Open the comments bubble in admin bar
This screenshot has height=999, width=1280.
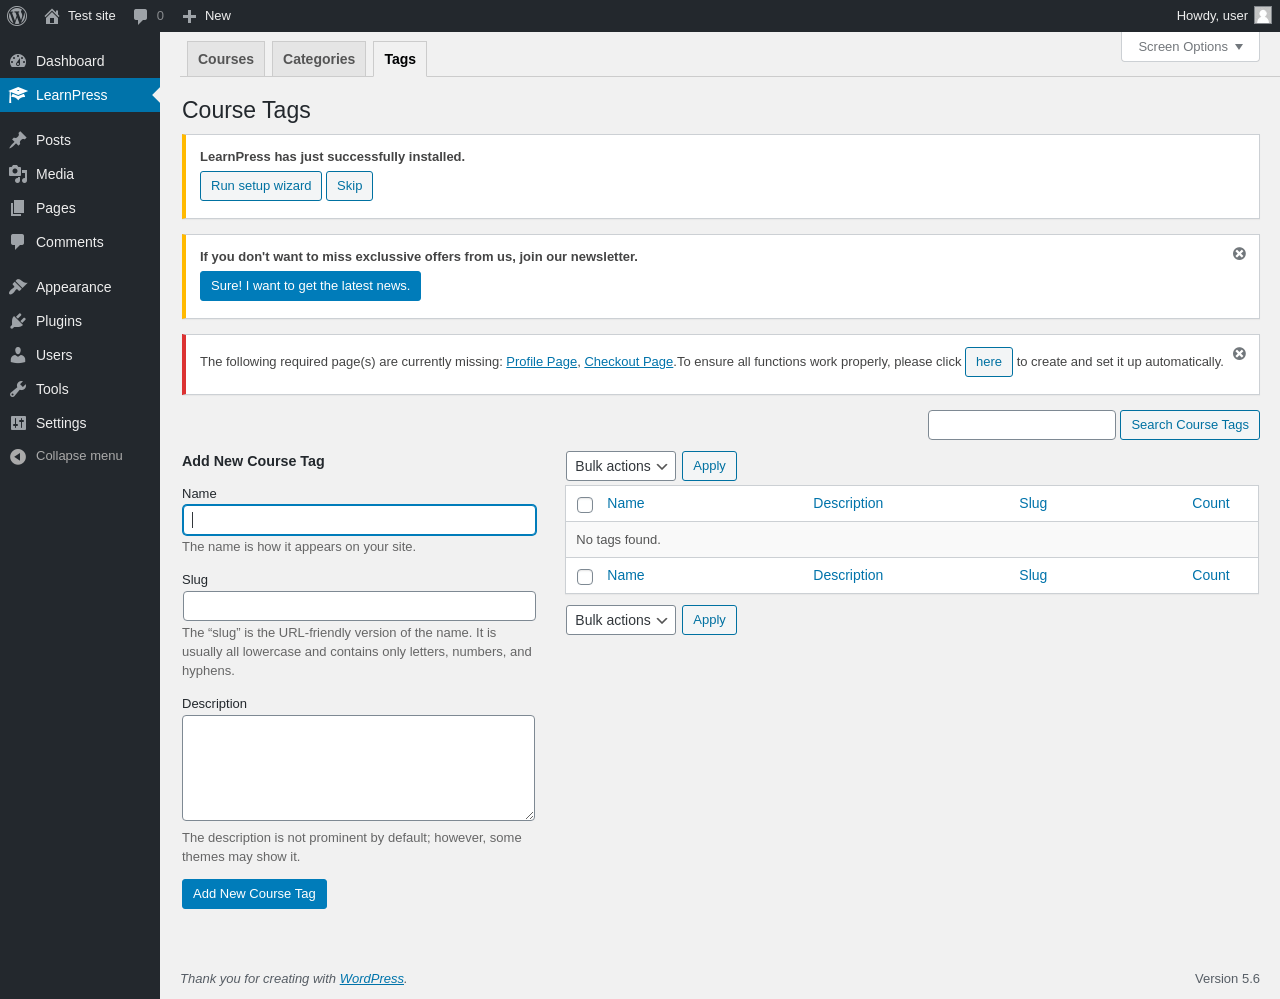coord(141,16)
